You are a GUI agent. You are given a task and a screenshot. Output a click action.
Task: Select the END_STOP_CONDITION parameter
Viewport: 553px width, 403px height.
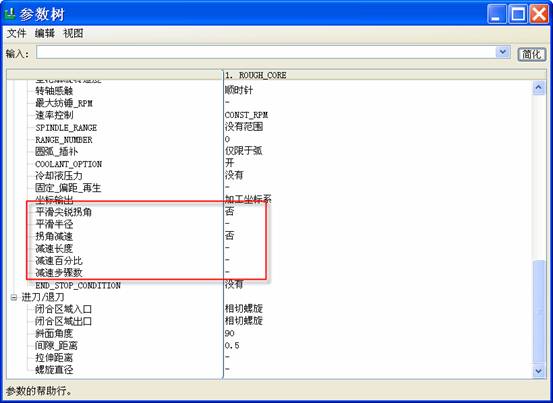pyautogui.click(x=78, y=285)
